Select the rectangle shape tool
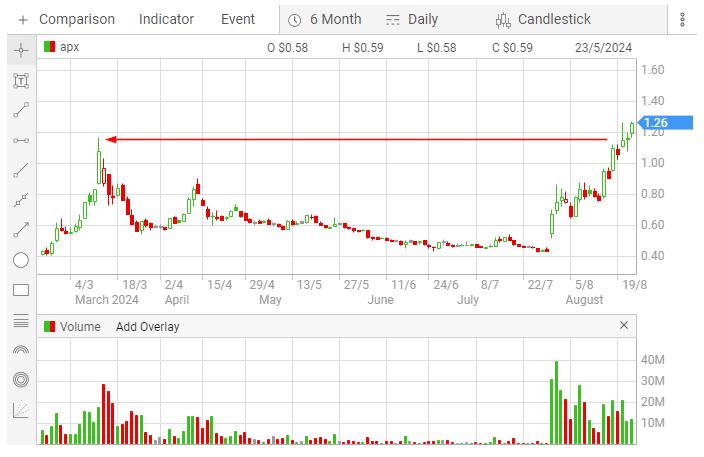704x457 pixels. click(21, 290)
